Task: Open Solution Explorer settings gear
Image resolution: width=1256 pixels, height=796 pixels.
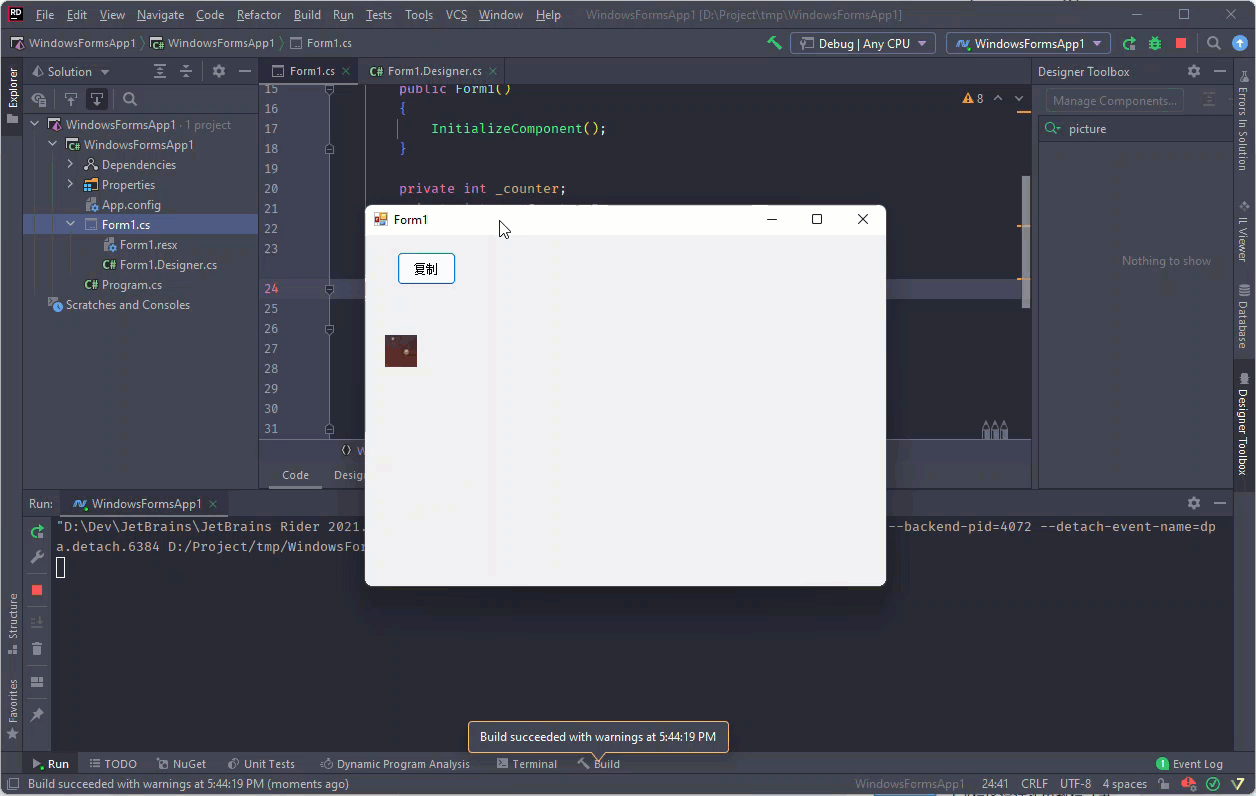Action: [x=219, y=71]
